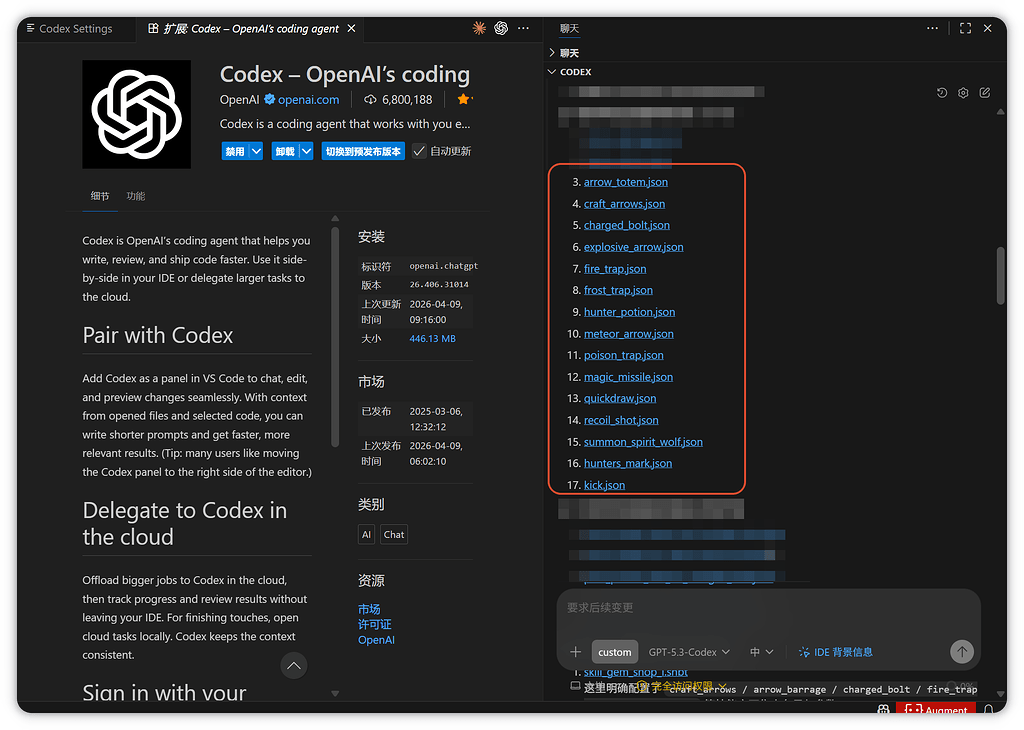Toggle IDE 背景信息 context
This screenshot has height=730, width=1024.
coord(835,652)
